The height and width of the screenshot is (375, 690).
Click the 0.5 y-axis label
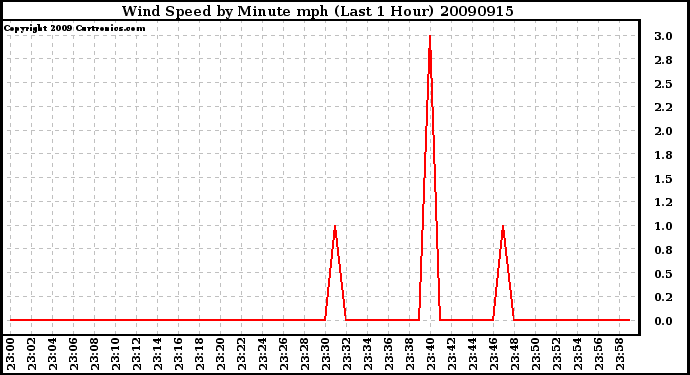663,274
